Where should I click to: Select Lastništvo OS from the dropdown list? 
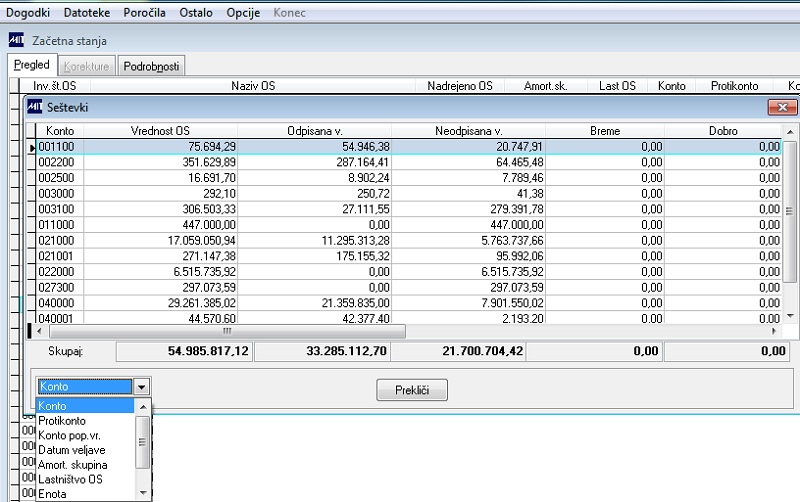70,480
